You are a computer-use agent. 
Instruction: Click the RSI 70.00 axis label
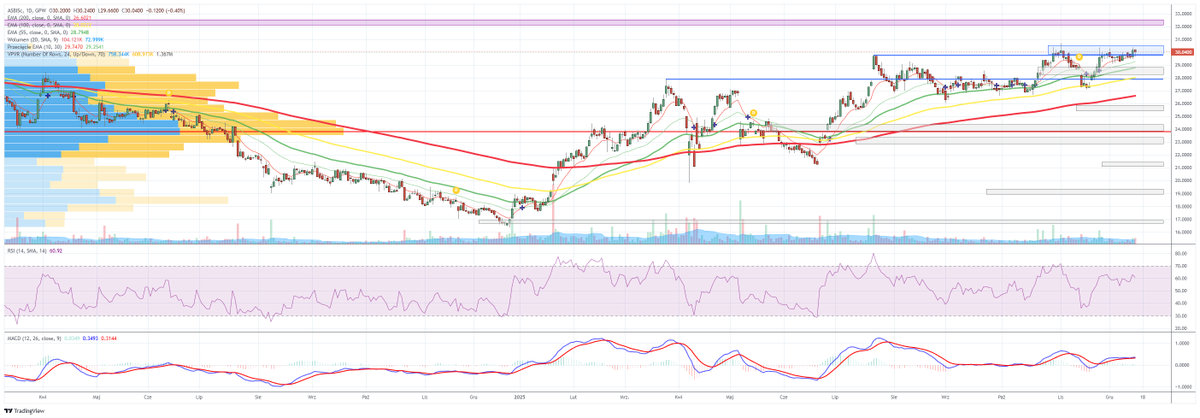click(1182, 267)
